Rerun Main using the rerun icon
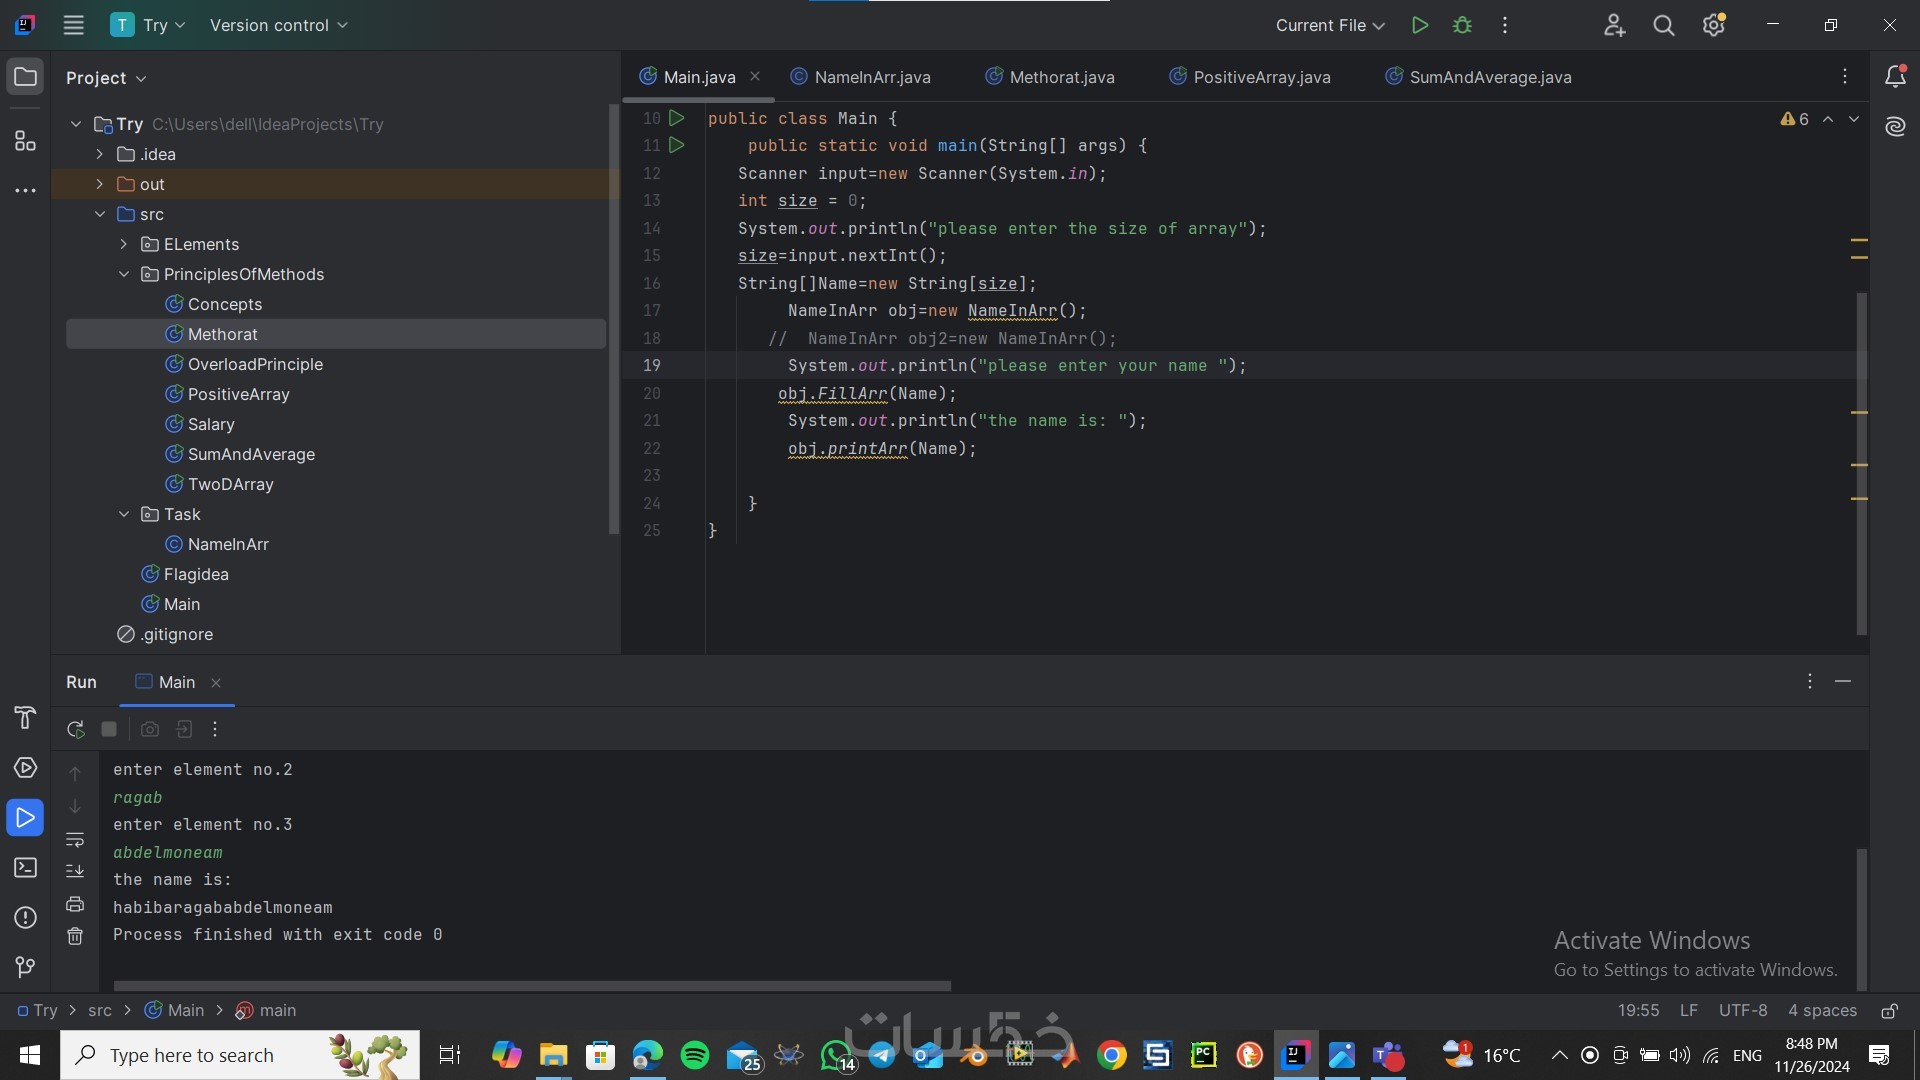Screen dimensions: 1920x1080 [75, 729]
